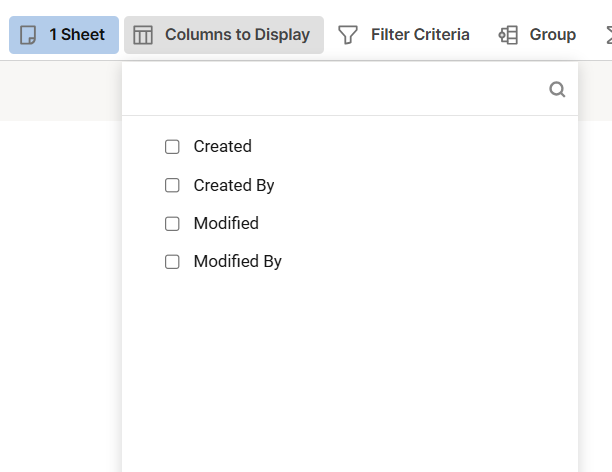Click the Group rows icon

point(508,35)
